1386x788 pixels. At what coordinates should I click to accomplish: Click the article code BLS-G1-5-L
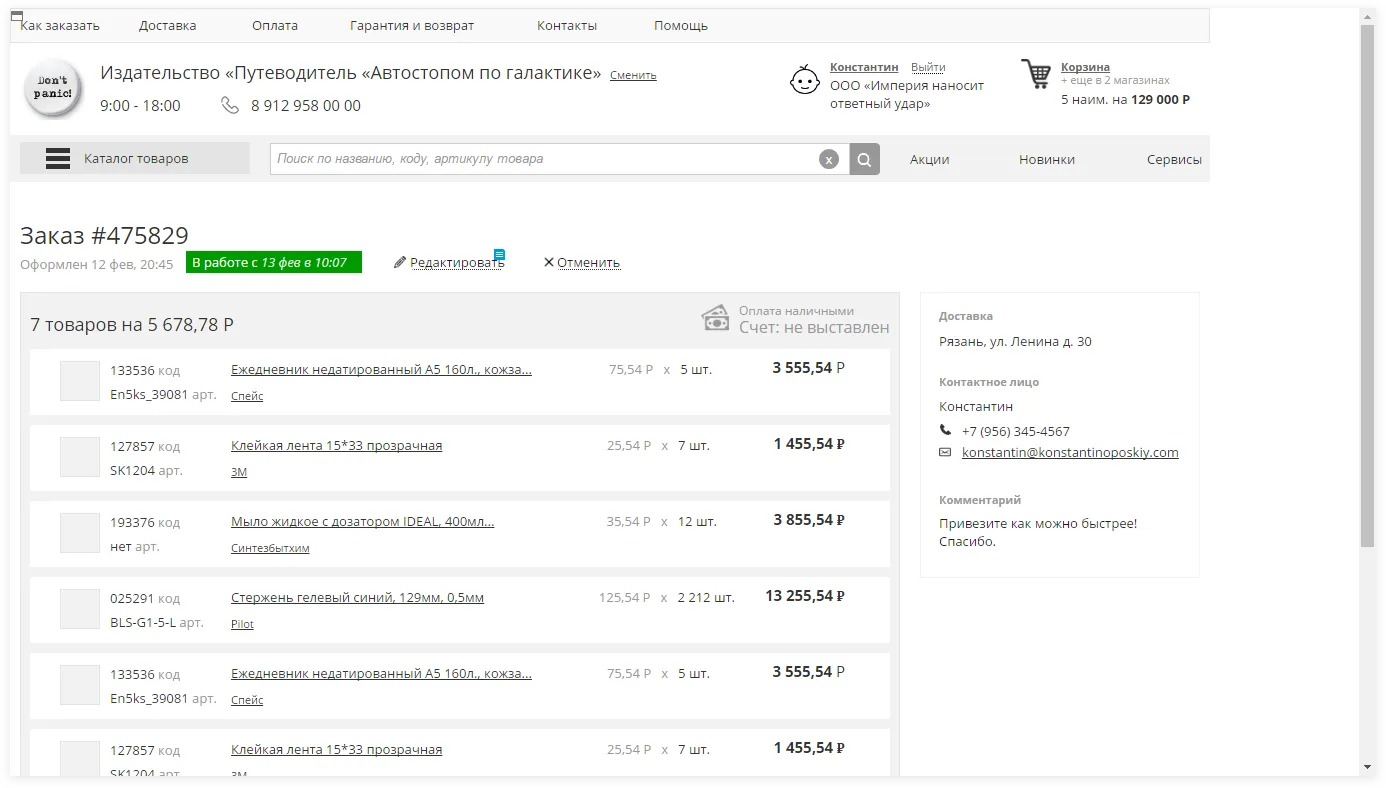click(x=143, y=622)
